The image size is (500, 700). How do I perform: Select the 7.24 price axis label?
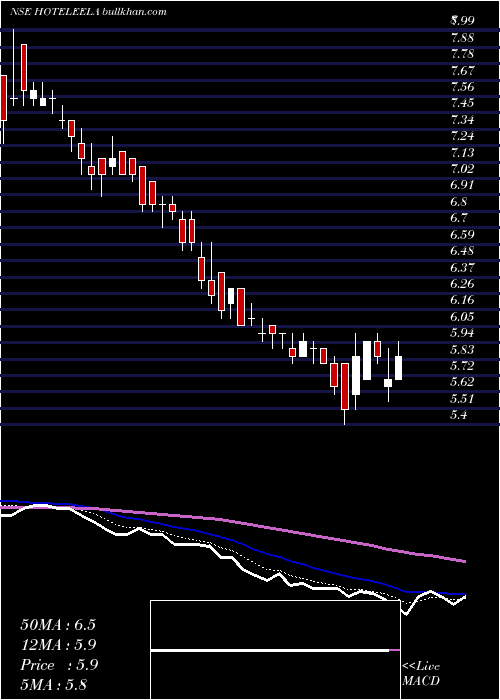[462, 136]
